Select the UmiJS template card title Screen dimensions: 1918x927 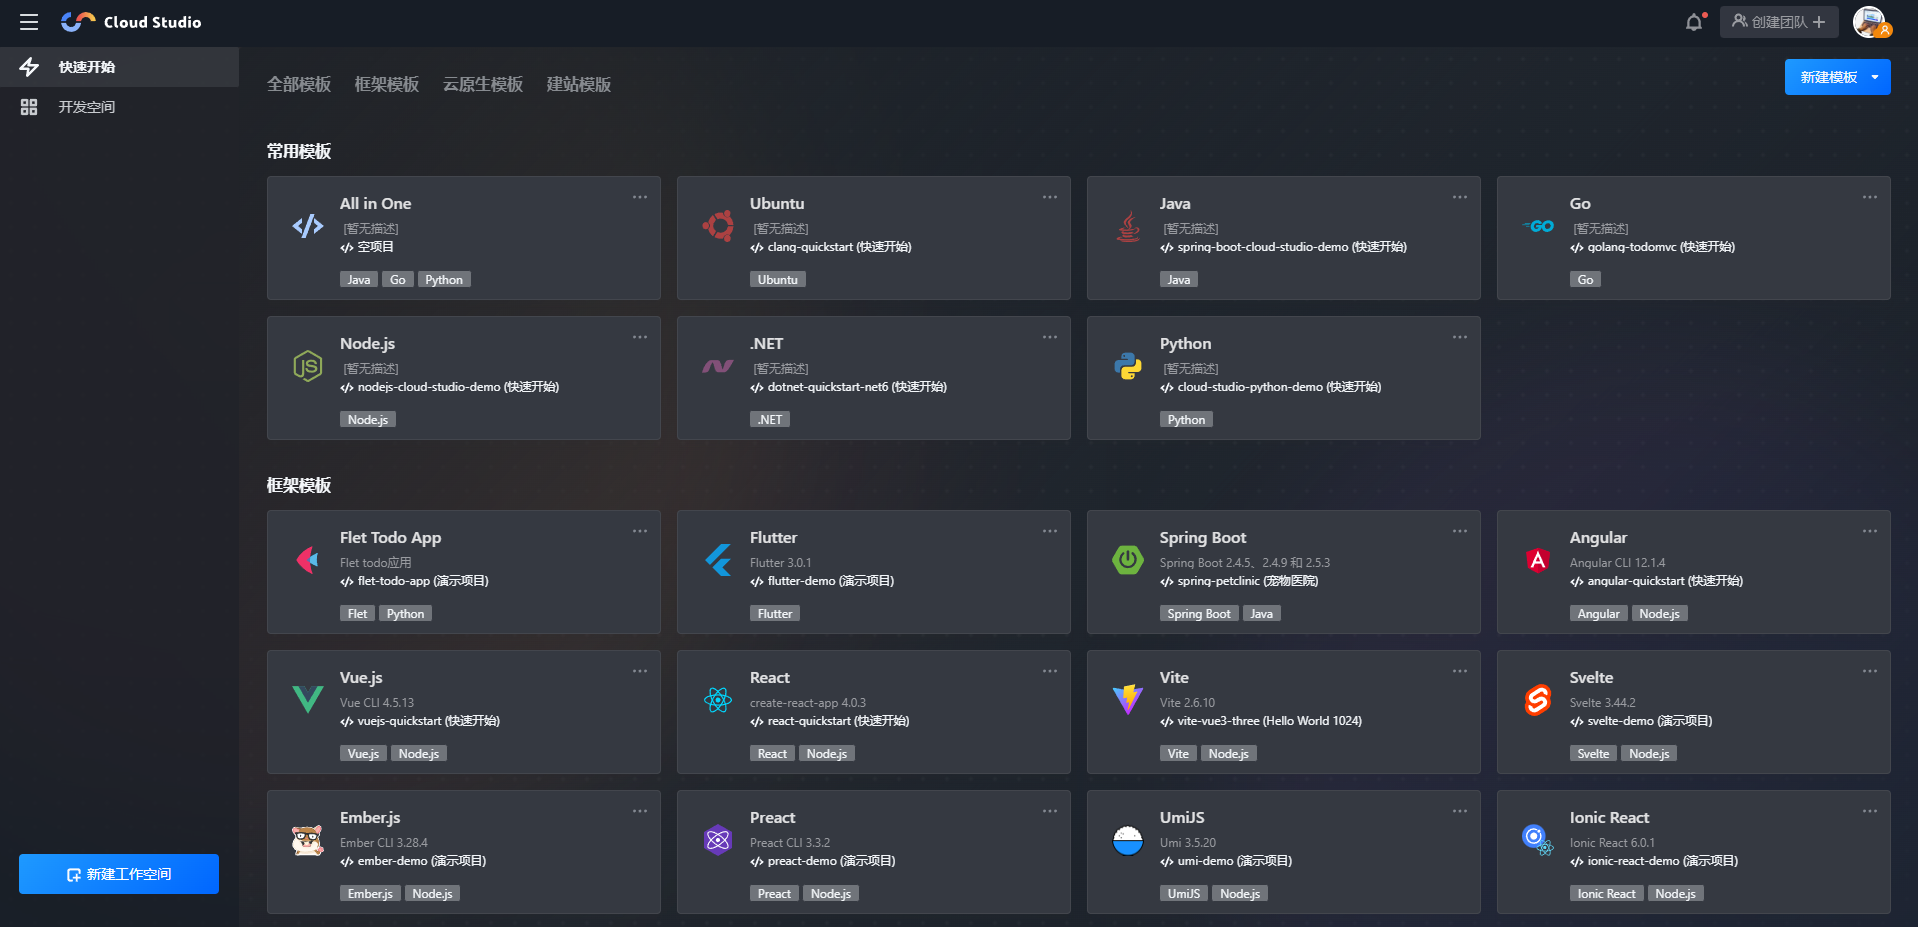(x=1182, y=818)
